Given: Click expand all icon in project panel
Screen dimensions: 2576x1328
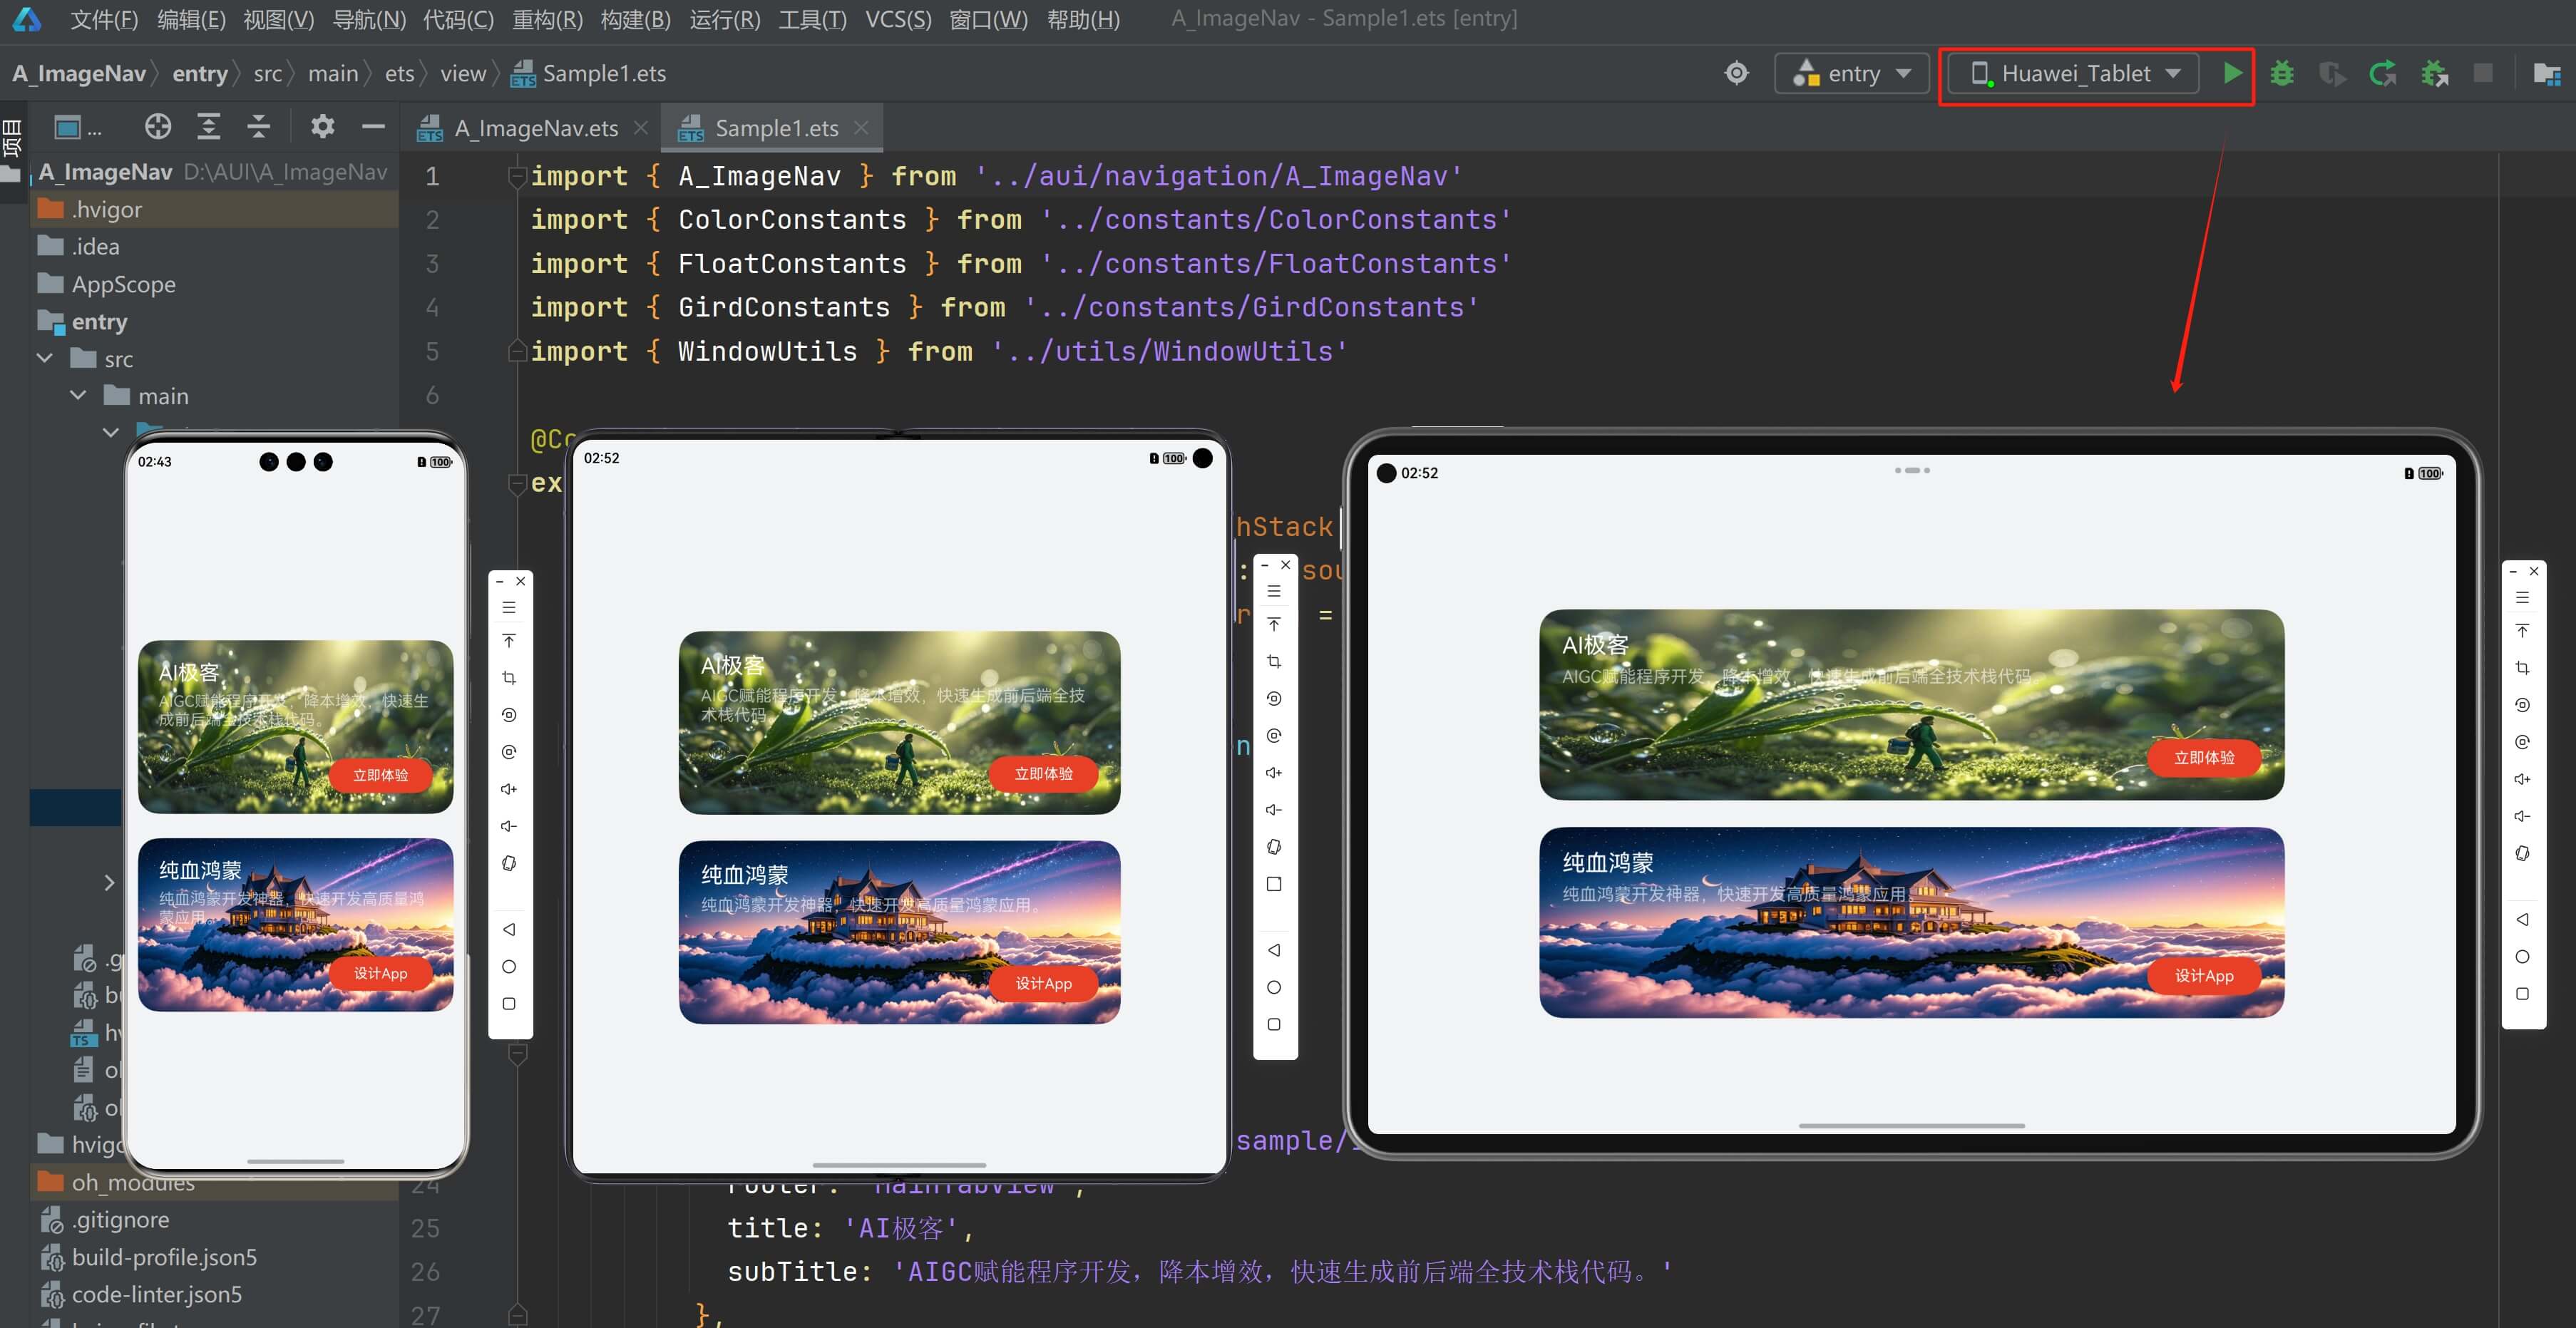Looking at the screenshot, I should pyautogui.click(x=208, y=126).
